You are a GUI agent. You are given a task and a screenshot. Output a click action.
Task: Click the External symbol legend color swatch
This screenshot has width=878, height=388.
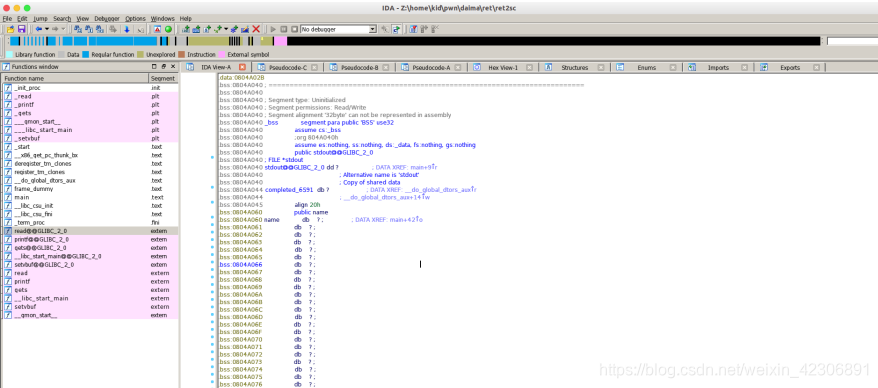tap(222, 54)
